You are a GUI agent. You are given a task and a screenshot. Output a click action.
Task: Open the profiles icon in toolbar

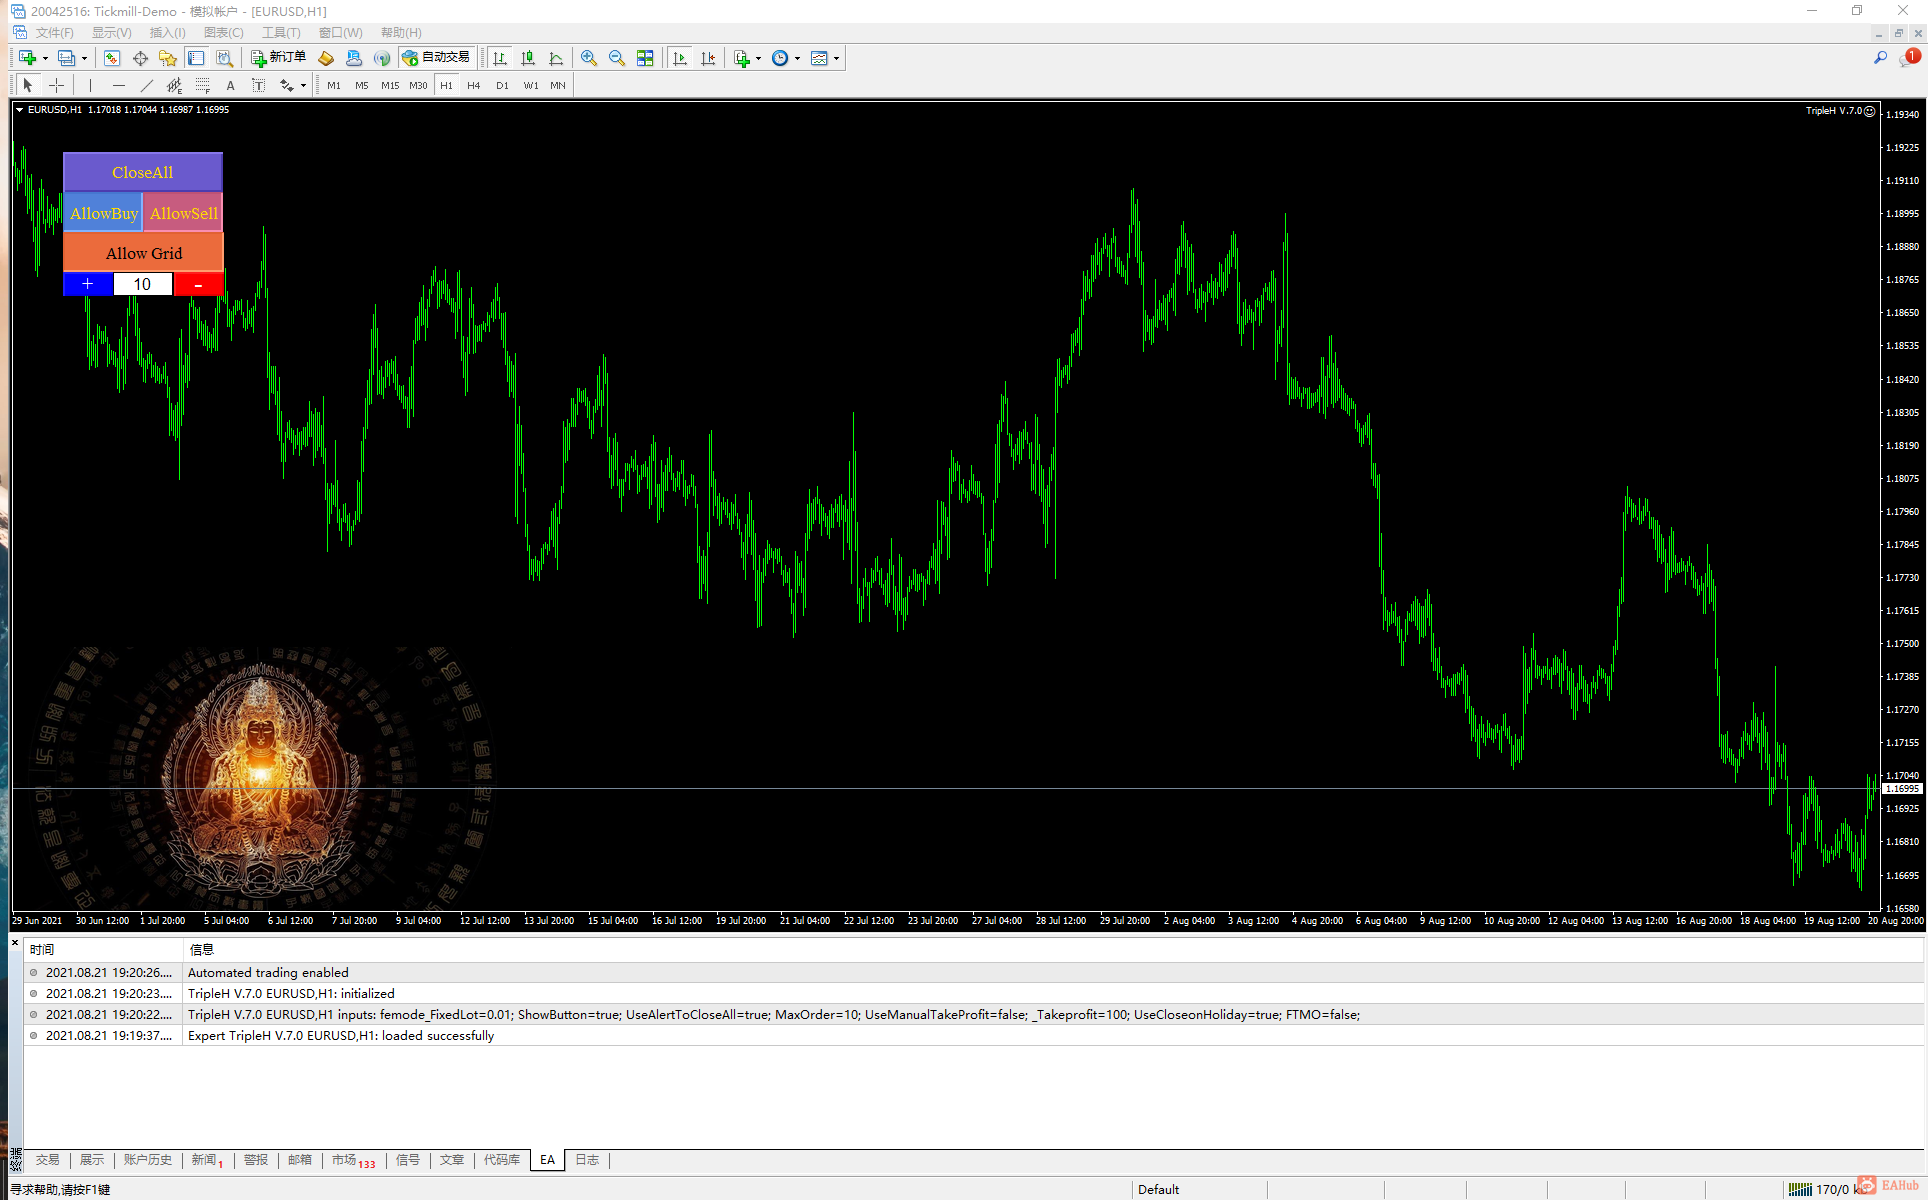click(66, 58)
